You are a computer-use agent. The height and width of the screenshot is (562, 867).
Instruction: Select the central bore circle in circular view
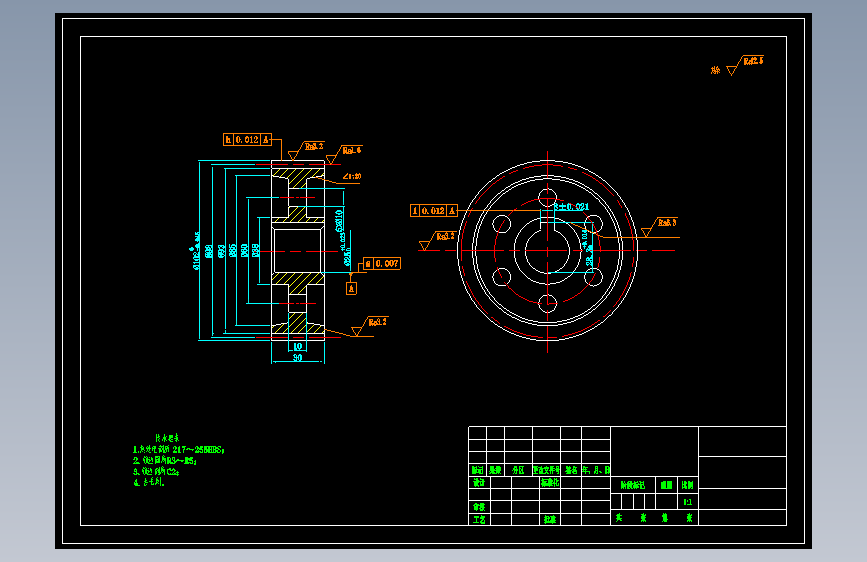point(547,251)
